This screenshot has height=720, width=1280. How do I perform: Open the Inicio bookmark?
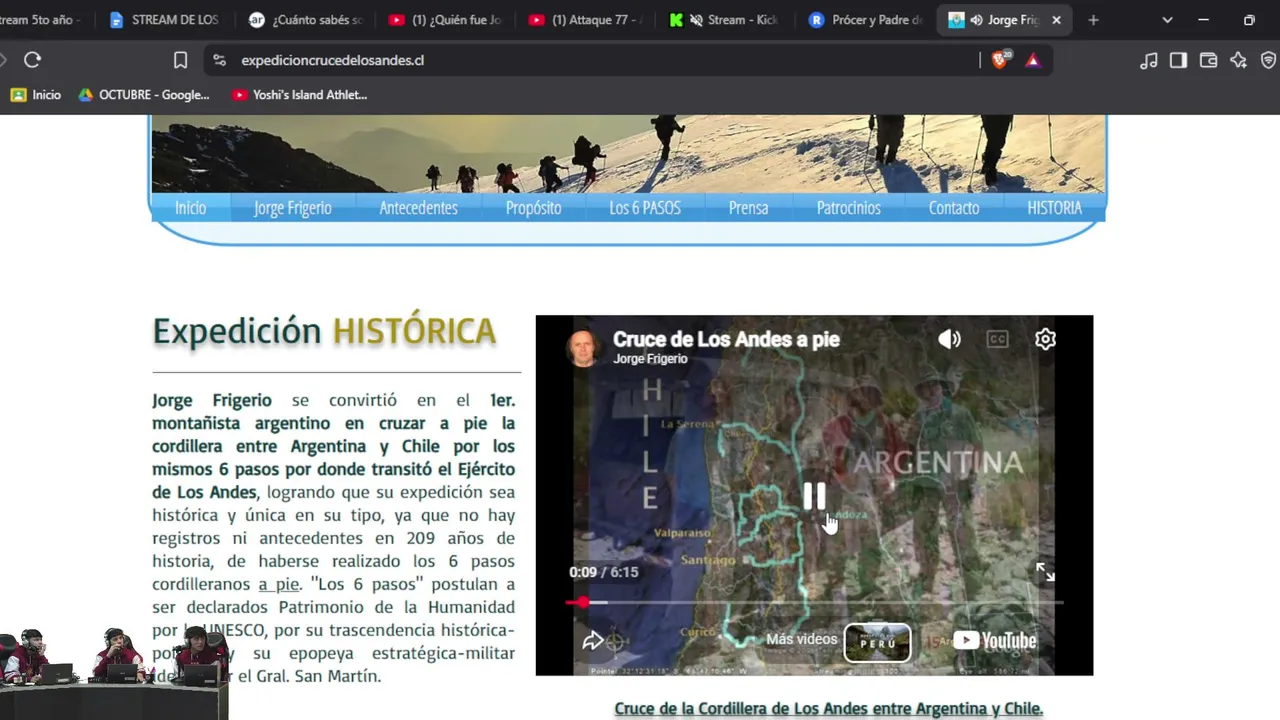coord(36,95)
